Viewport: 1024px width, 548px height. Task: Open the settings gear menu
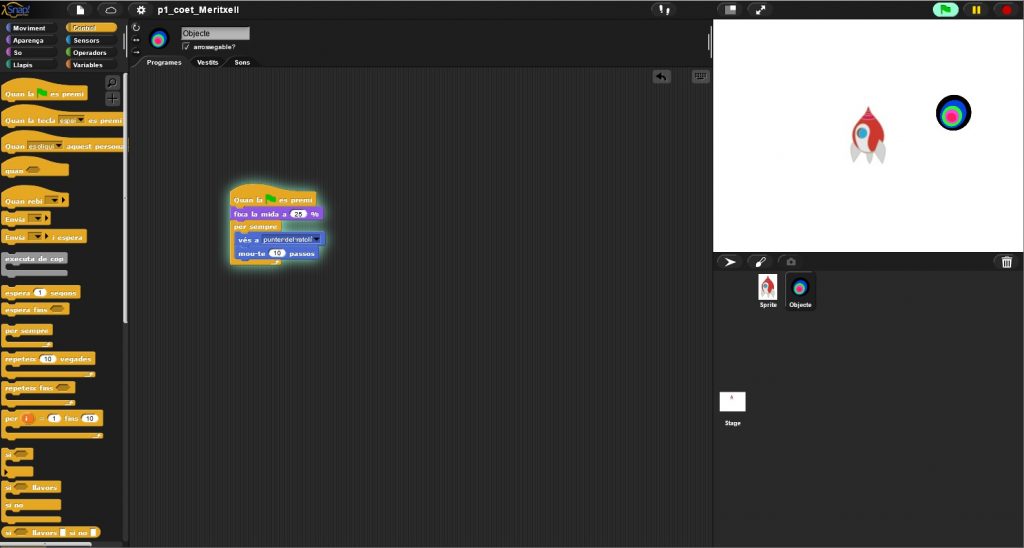[x=140, y=9]
